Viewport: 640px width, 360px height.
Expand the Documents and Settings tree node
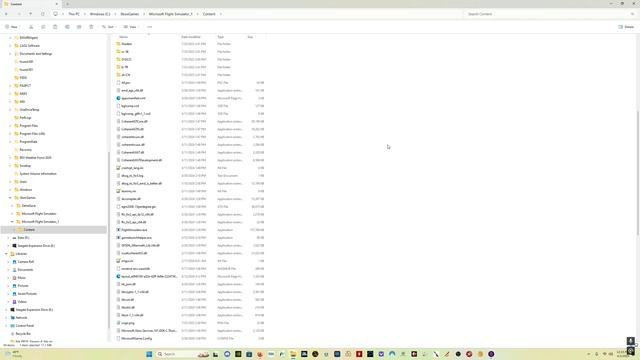click(x=10, y=54)
